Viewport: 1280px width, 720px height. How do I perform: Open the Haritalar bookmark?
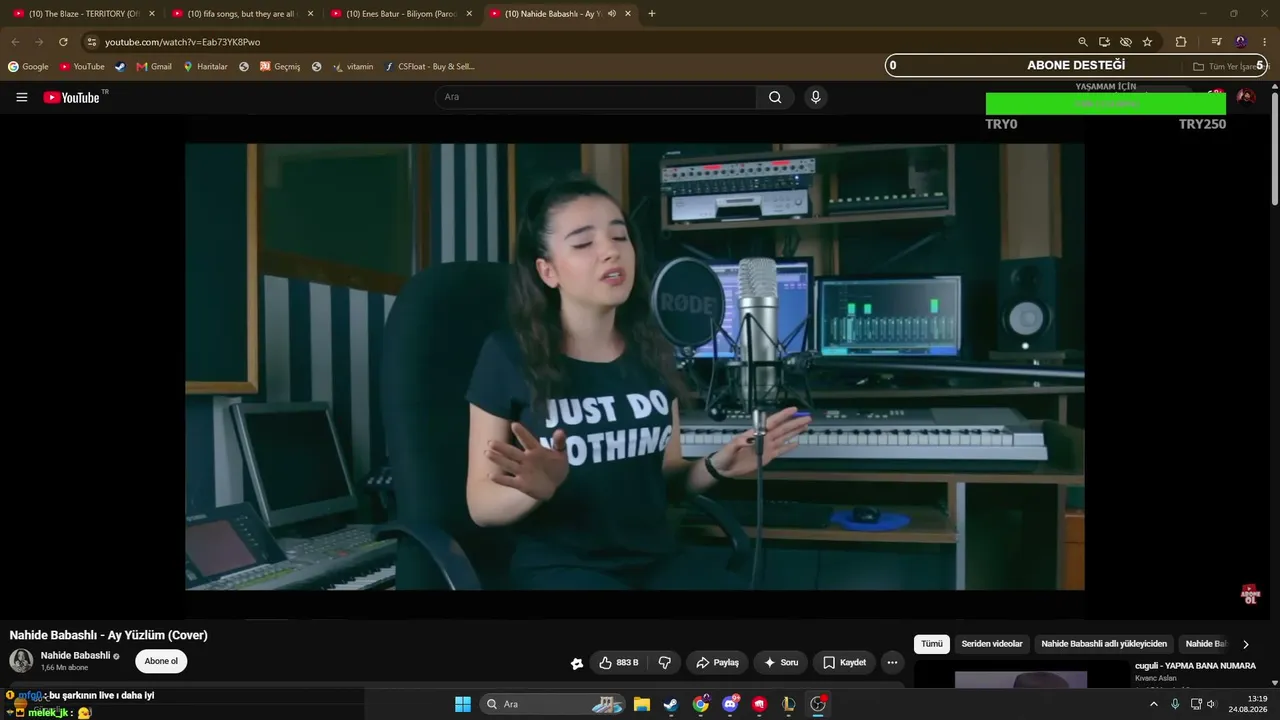pos(205,67)
